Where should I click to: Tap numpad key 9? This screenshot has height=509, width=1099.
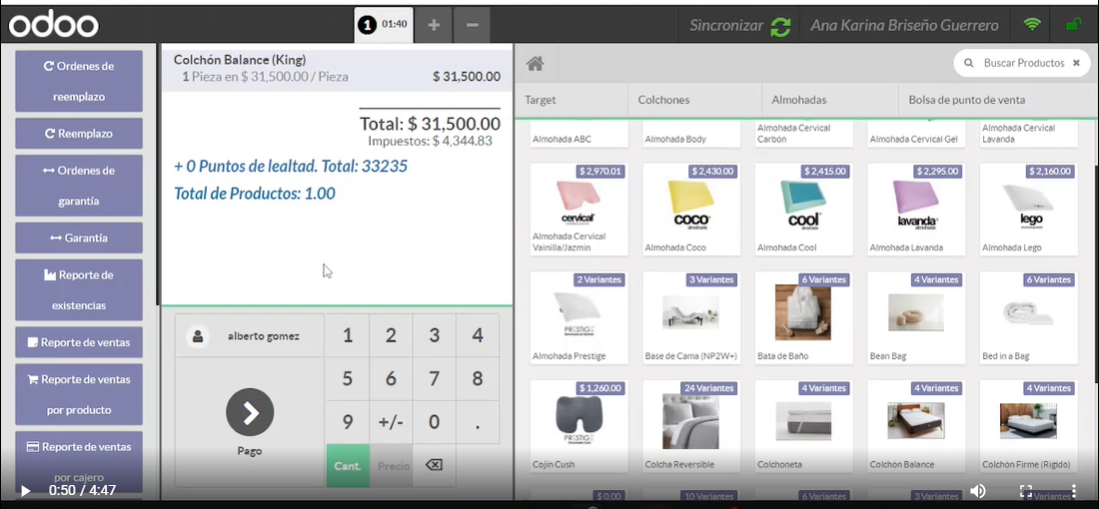[x=348, y=422]
